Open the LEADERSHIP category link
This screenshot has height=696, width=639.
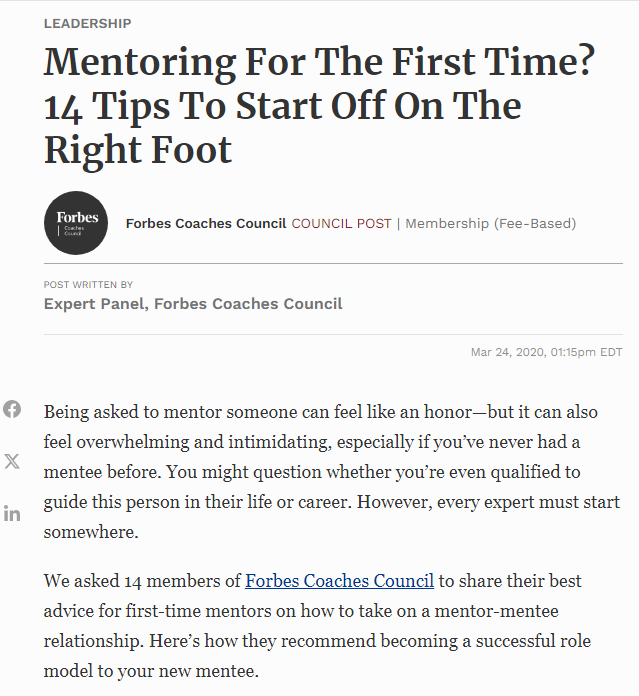87,23
